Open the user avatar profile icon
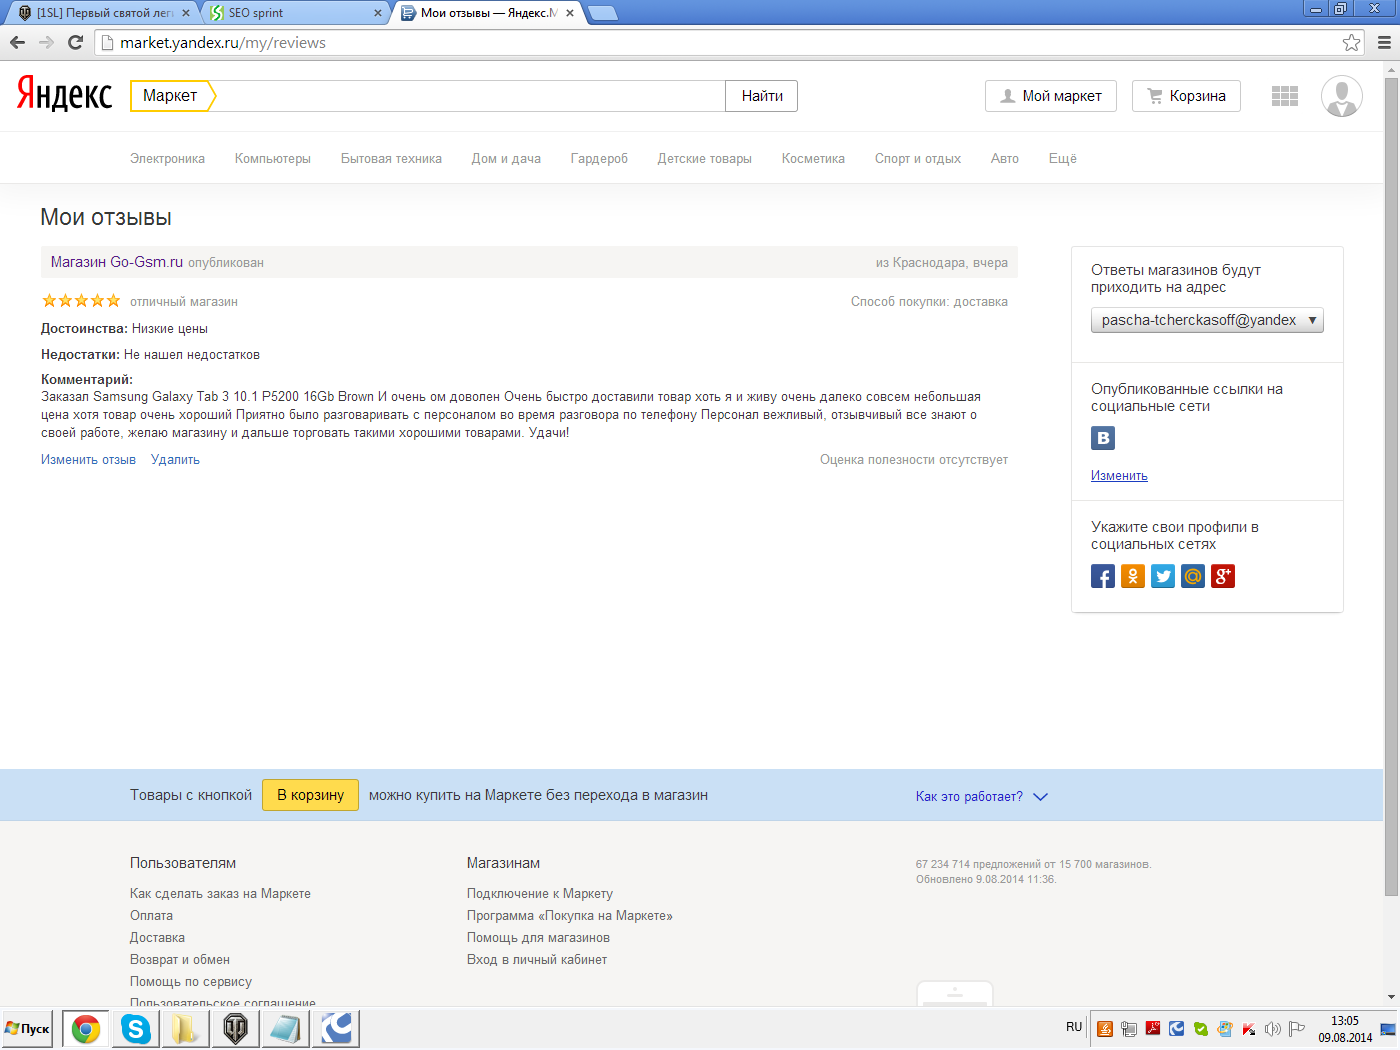 [1341, 96]
